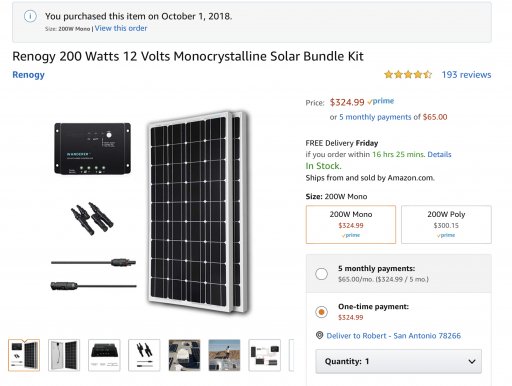Select the charge controller thumbnail
Image resolution: width=512 pixels, height=386 pixels.
coord(104,355)
